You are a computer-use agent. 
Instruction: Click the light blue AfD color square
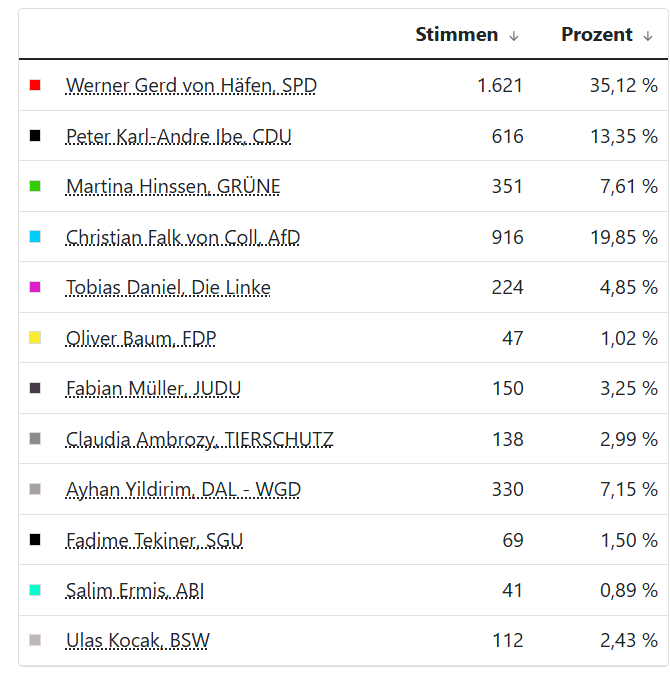tap(36, 237)
